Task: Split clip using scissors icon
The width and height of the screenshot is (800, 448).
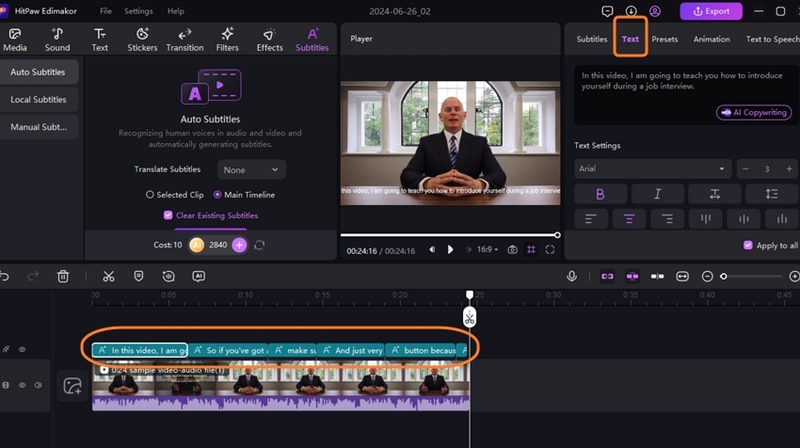Action: (108, 277)
